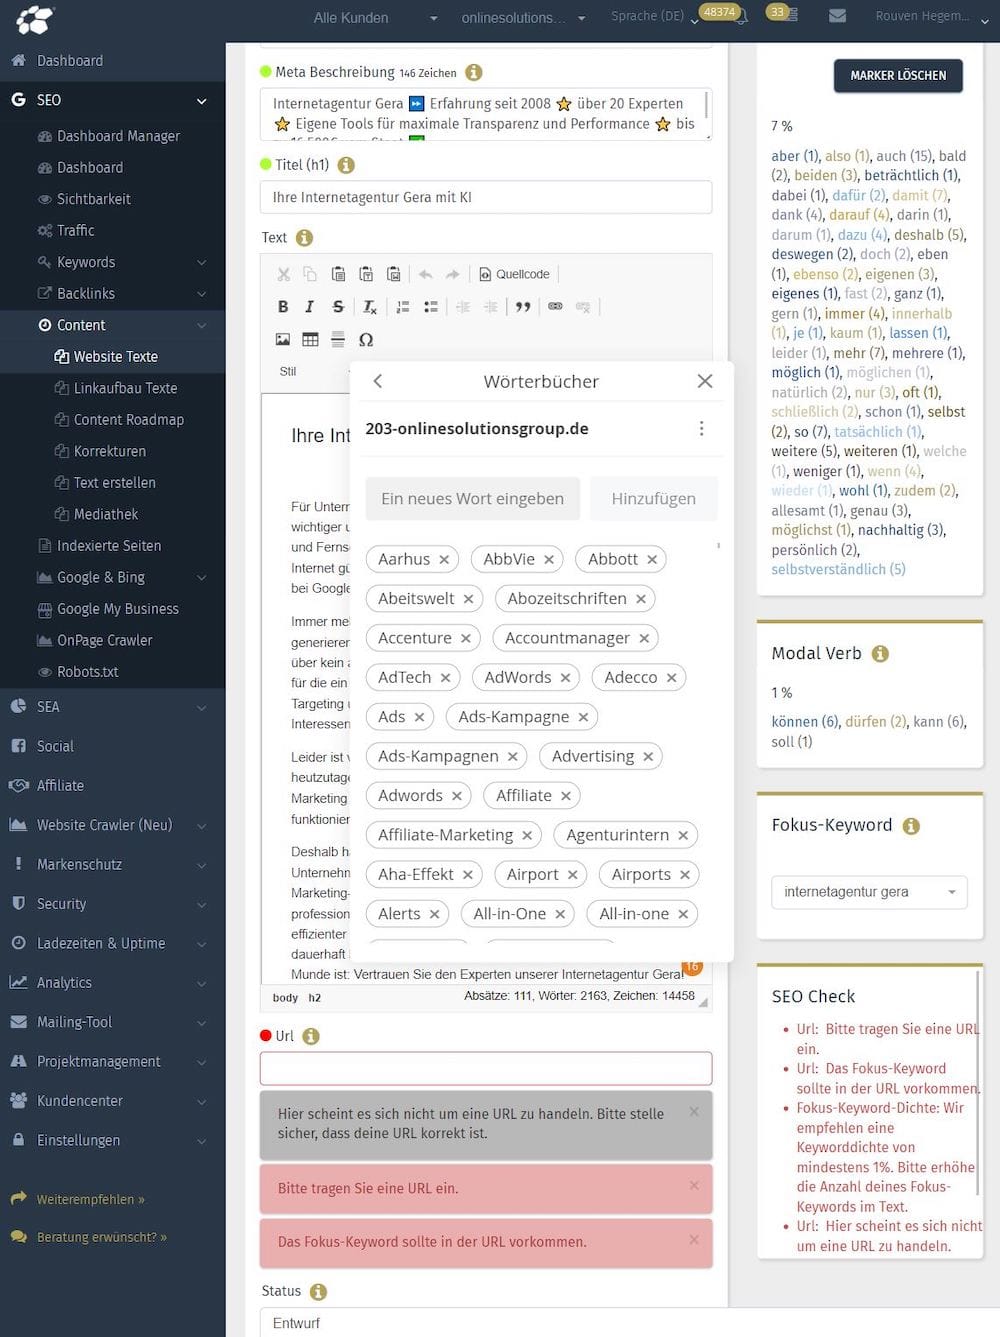Viewport: 1000px width, 1337px height.
Task: Click the Insert image icon
Action: (x=283, y=340)
